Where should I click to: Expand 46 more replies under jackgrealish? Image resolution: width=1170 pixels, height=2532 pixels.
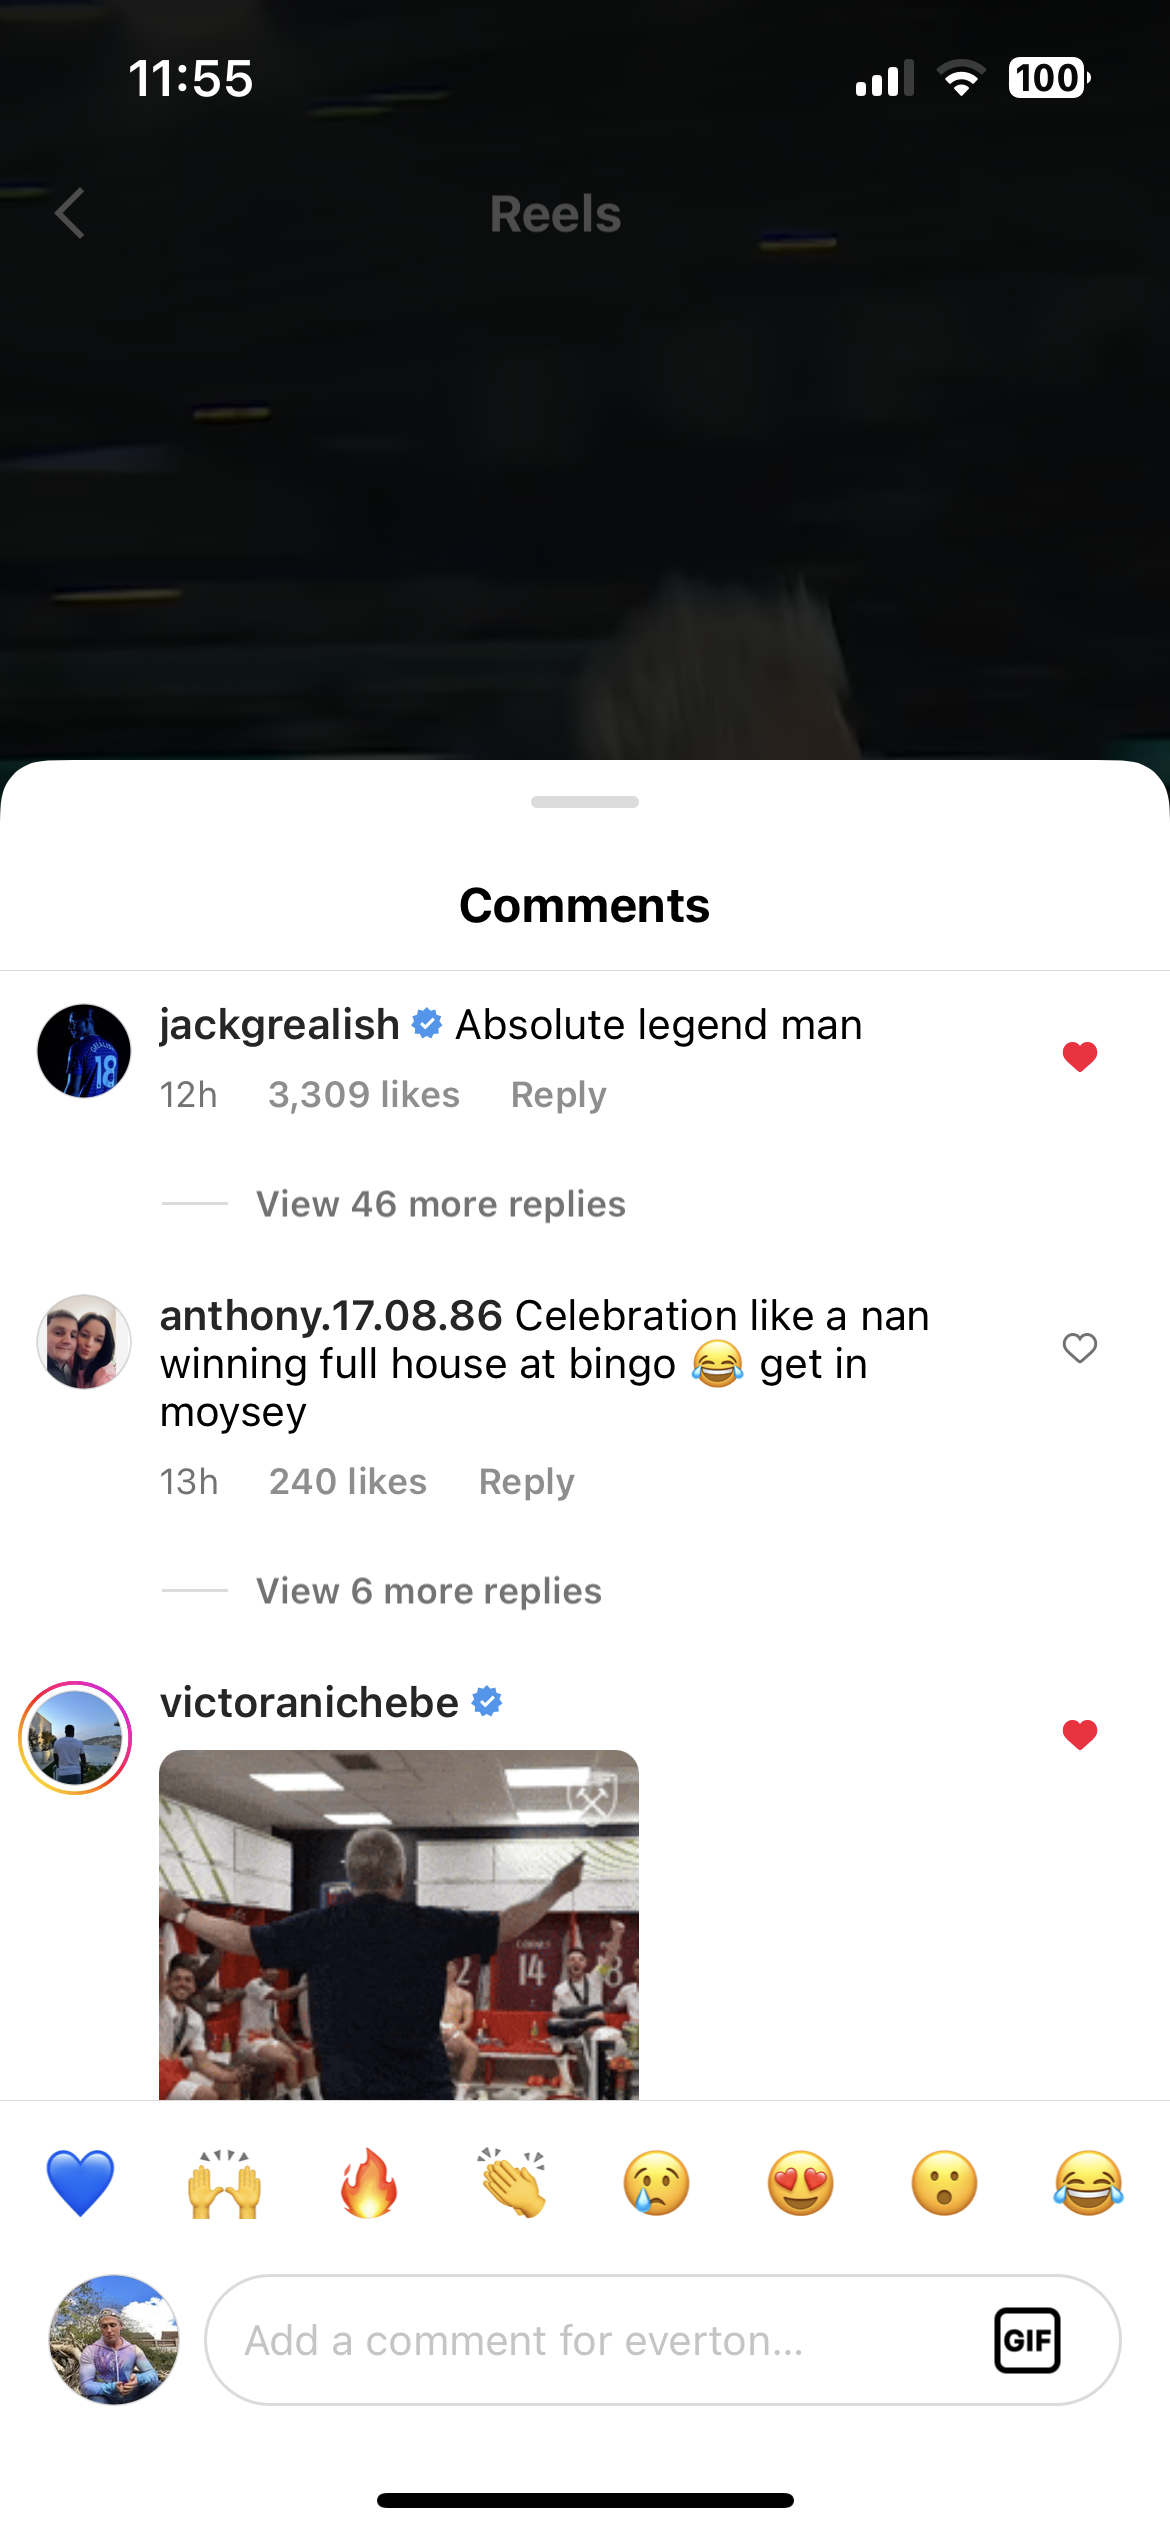[x=440, y=1204]
